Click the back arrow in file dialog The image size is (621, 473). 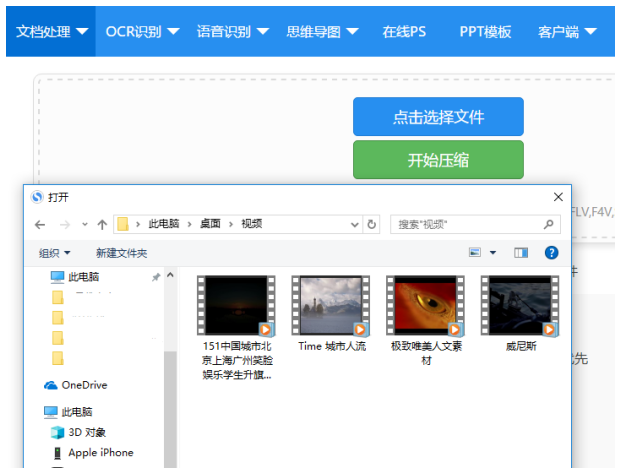pyautogui.click(x=40, y=225)
